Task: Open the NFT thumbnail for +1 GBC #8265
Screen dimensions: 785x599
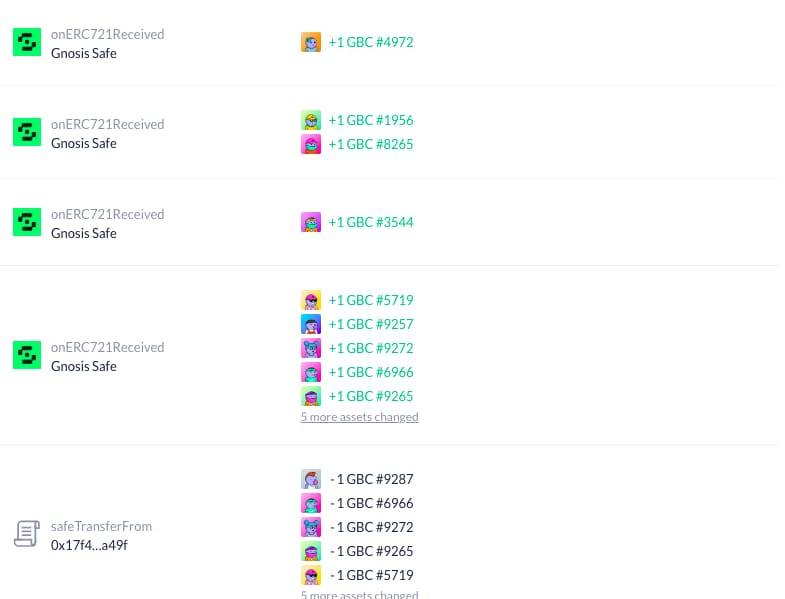Action: pos(311,144)
